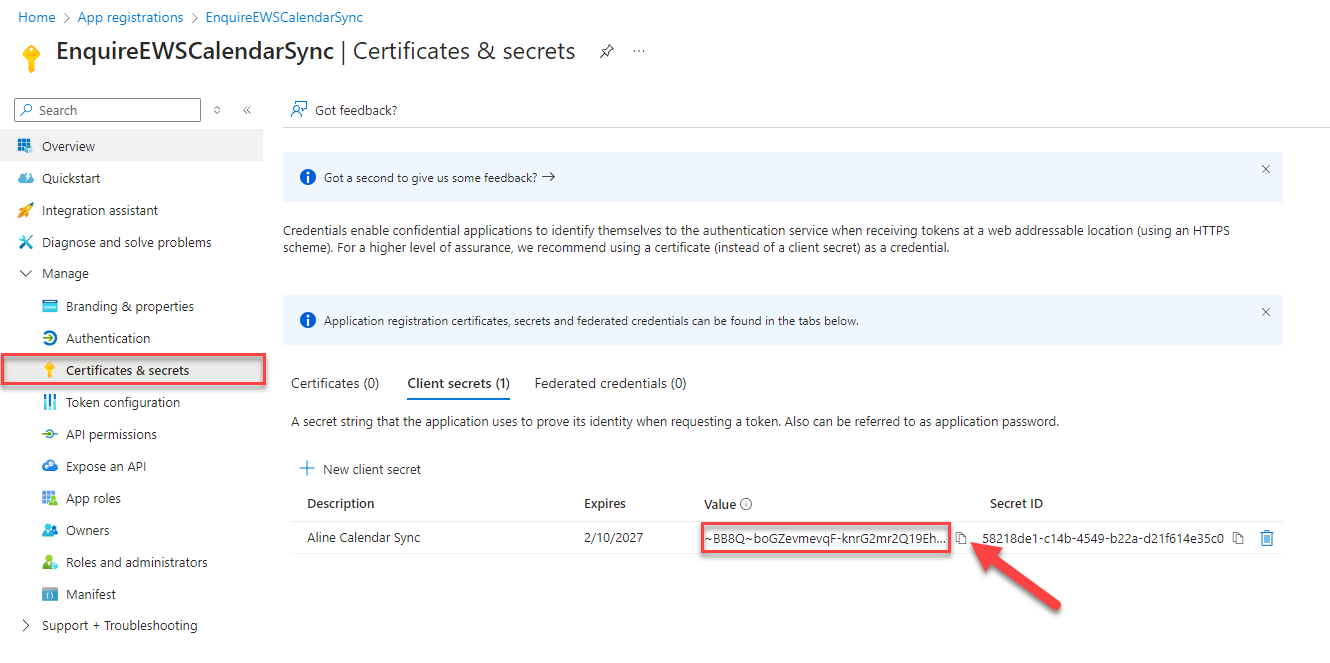Go to Home breadcrumb
The height and width of the screenshot is (663, 1330).
click(37, 17)
